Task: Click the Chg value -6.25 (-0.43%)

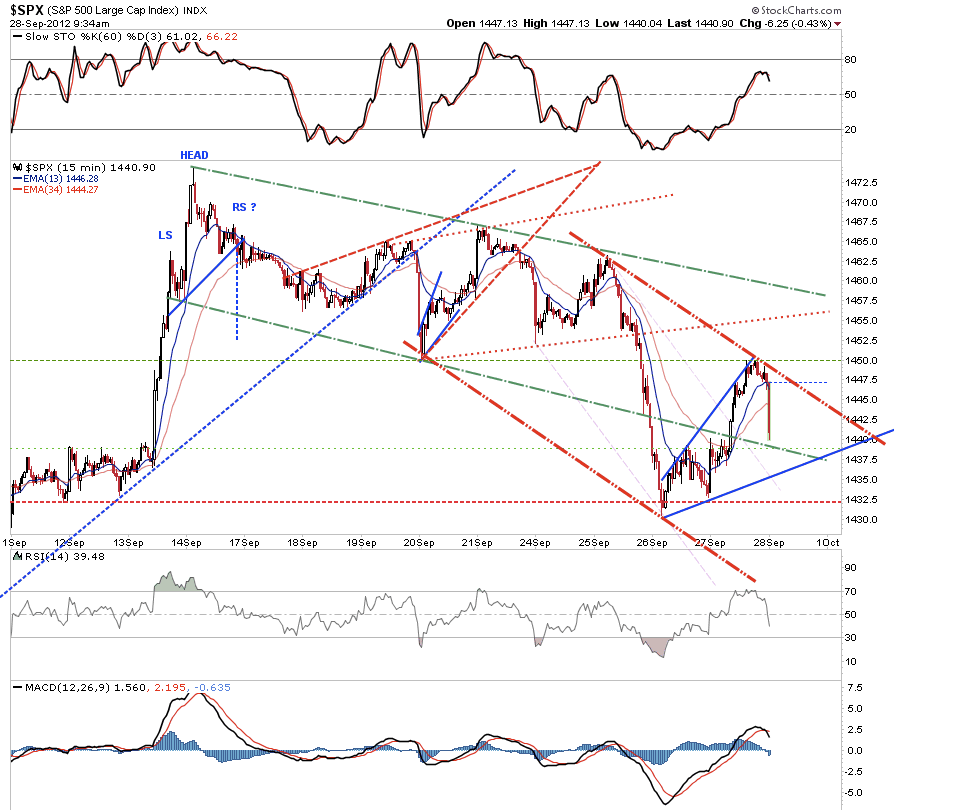Action: tap(796, 23)
